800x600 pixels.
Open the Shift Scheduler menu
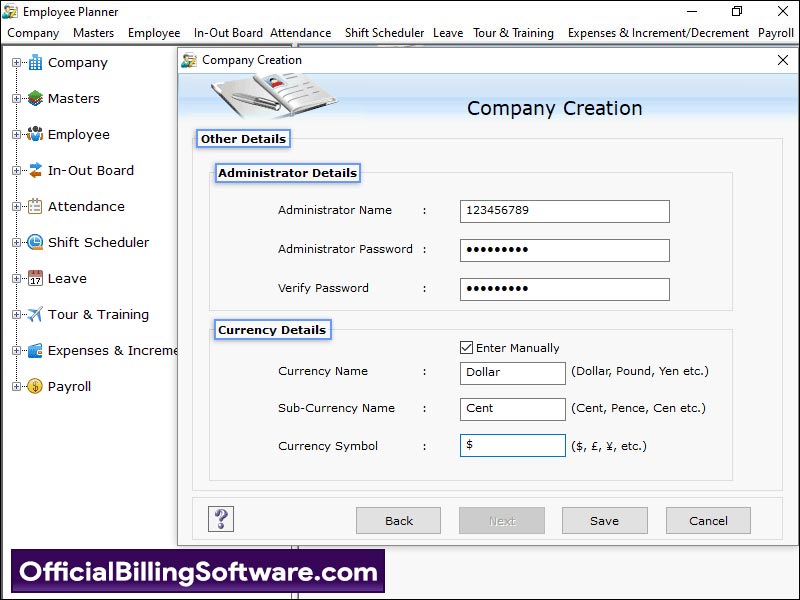384,33
